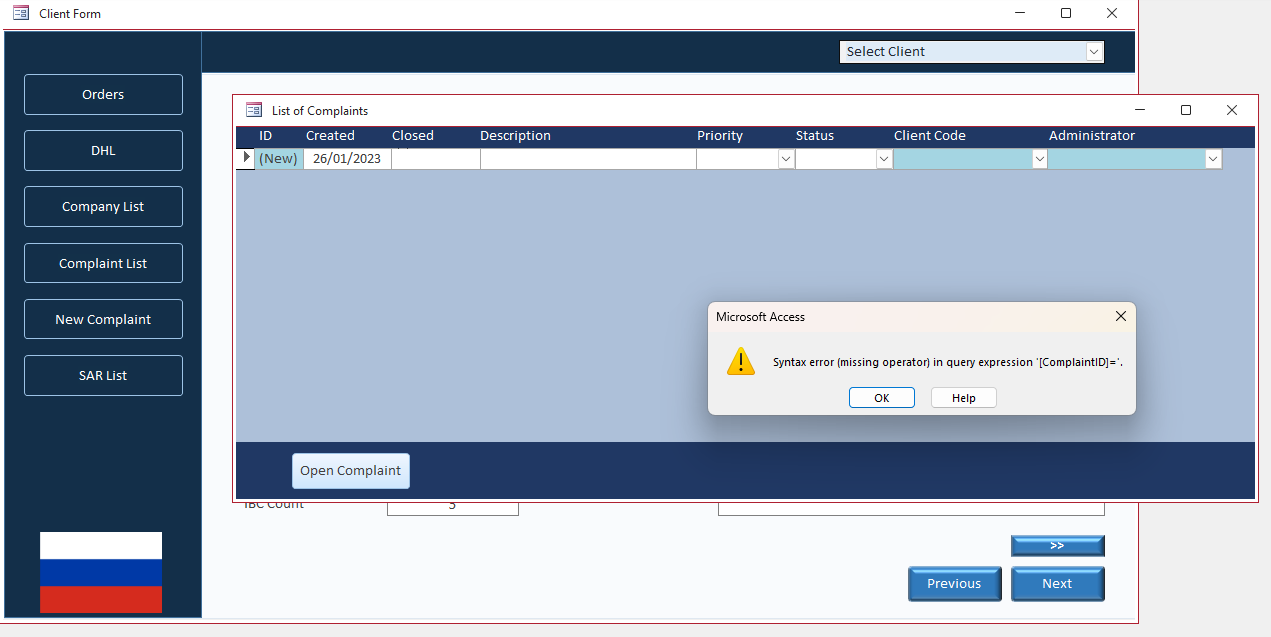Click the record selector arrow on new row
Image resolution: width=1271 pixels, height=637 pixels.
click(x=246, y=158)
